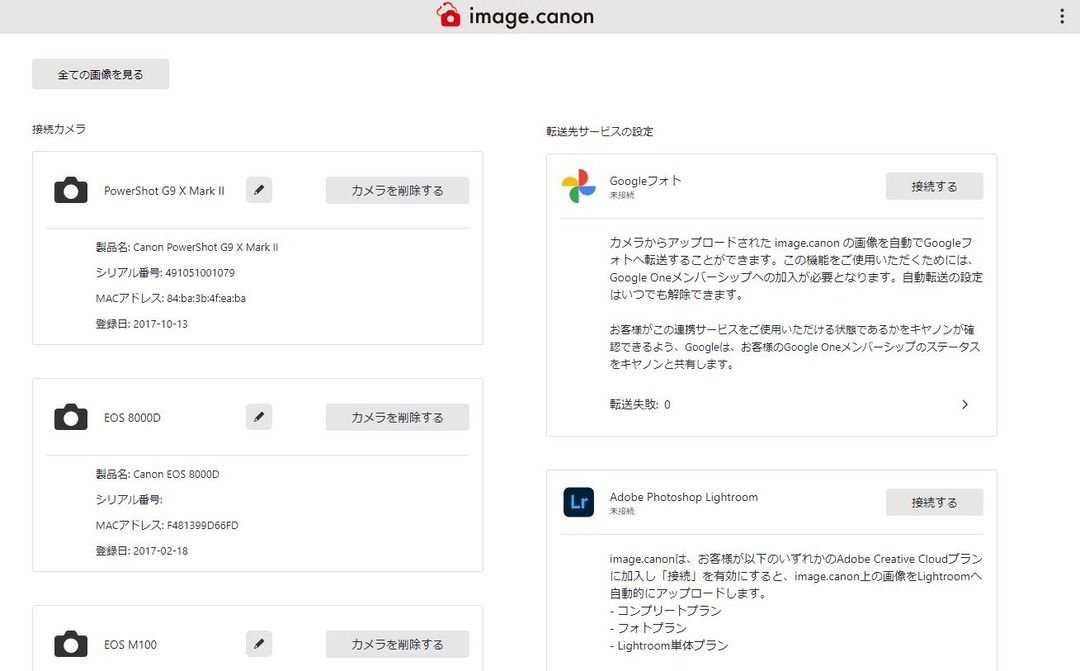Viewport: 1080px width, 671px height.
Task: View all images with 全ての画像を見る
Action: click(101, 74)
